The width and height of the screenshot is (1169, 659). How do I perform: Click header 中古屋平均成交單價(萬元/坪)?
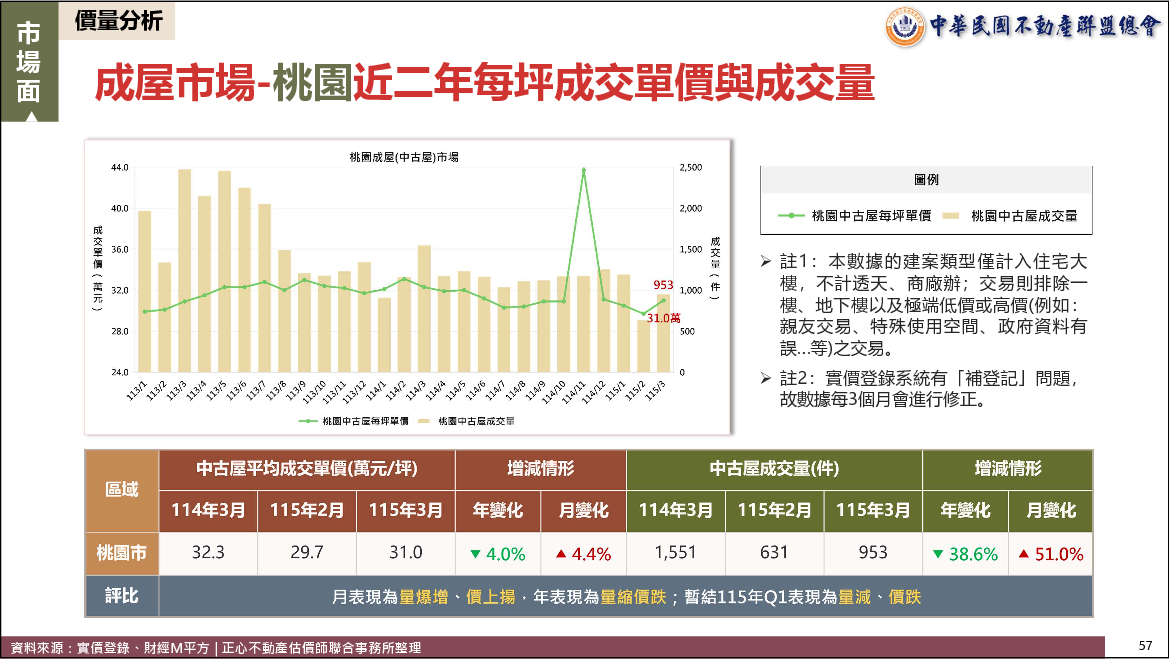coord(306,469)
